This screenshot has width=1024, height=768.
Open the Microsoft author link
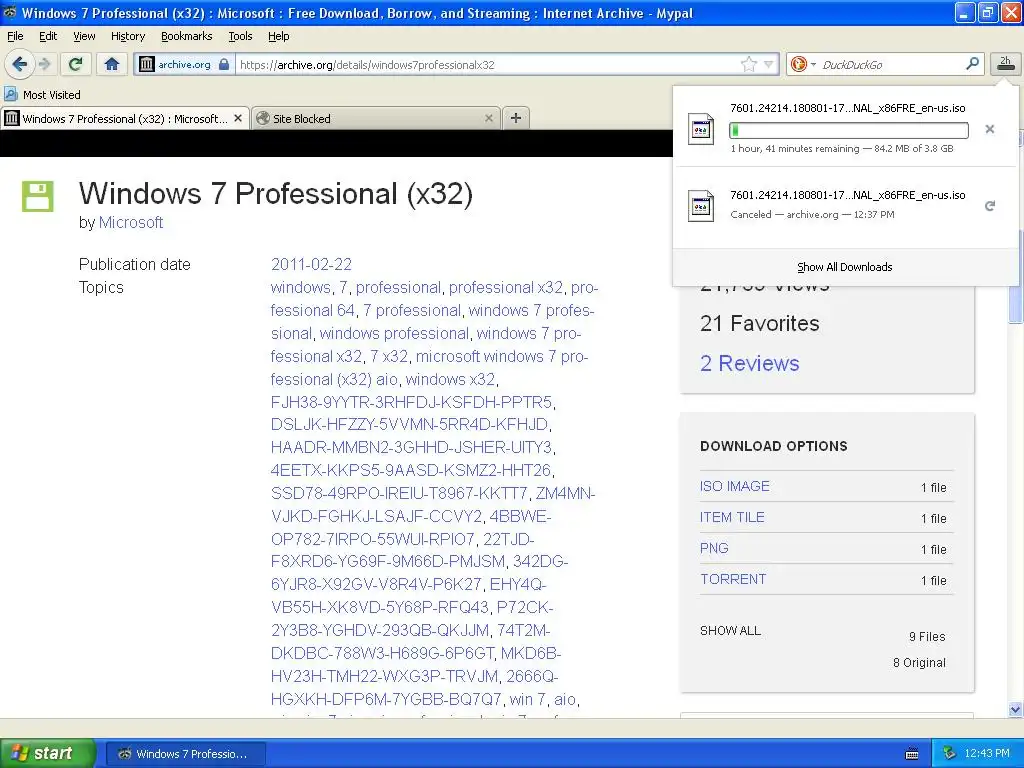tap(131, 223)
